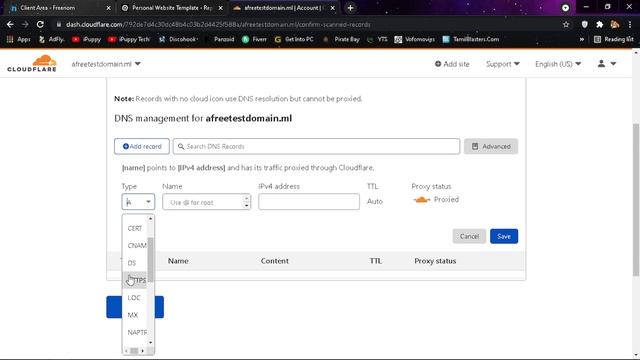Reload the current page
Image resolution: width=640 pixels, height=360 pixels.
pos(40,24)
